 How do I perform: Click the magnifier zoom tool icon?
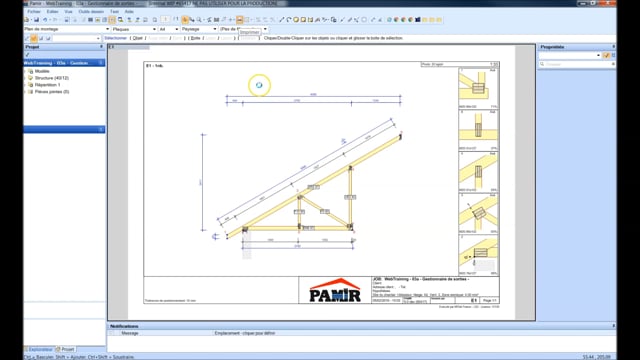(199, 20)
